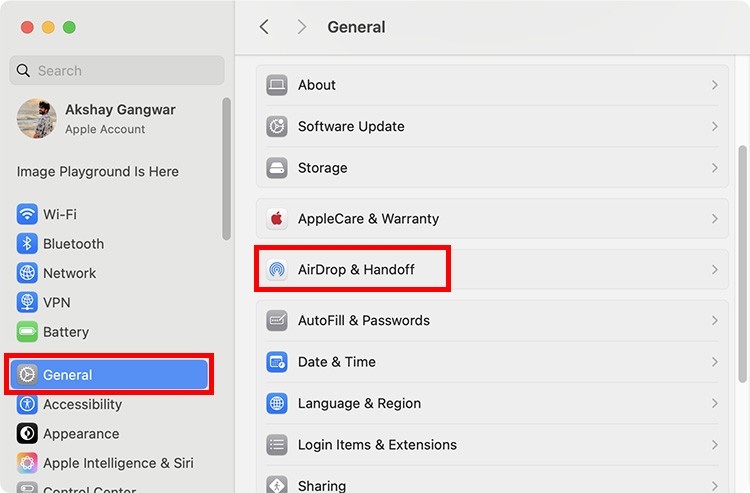Open the Login Items & Extensions chevron
The image size is (750, 493).
tap(715, 445)
